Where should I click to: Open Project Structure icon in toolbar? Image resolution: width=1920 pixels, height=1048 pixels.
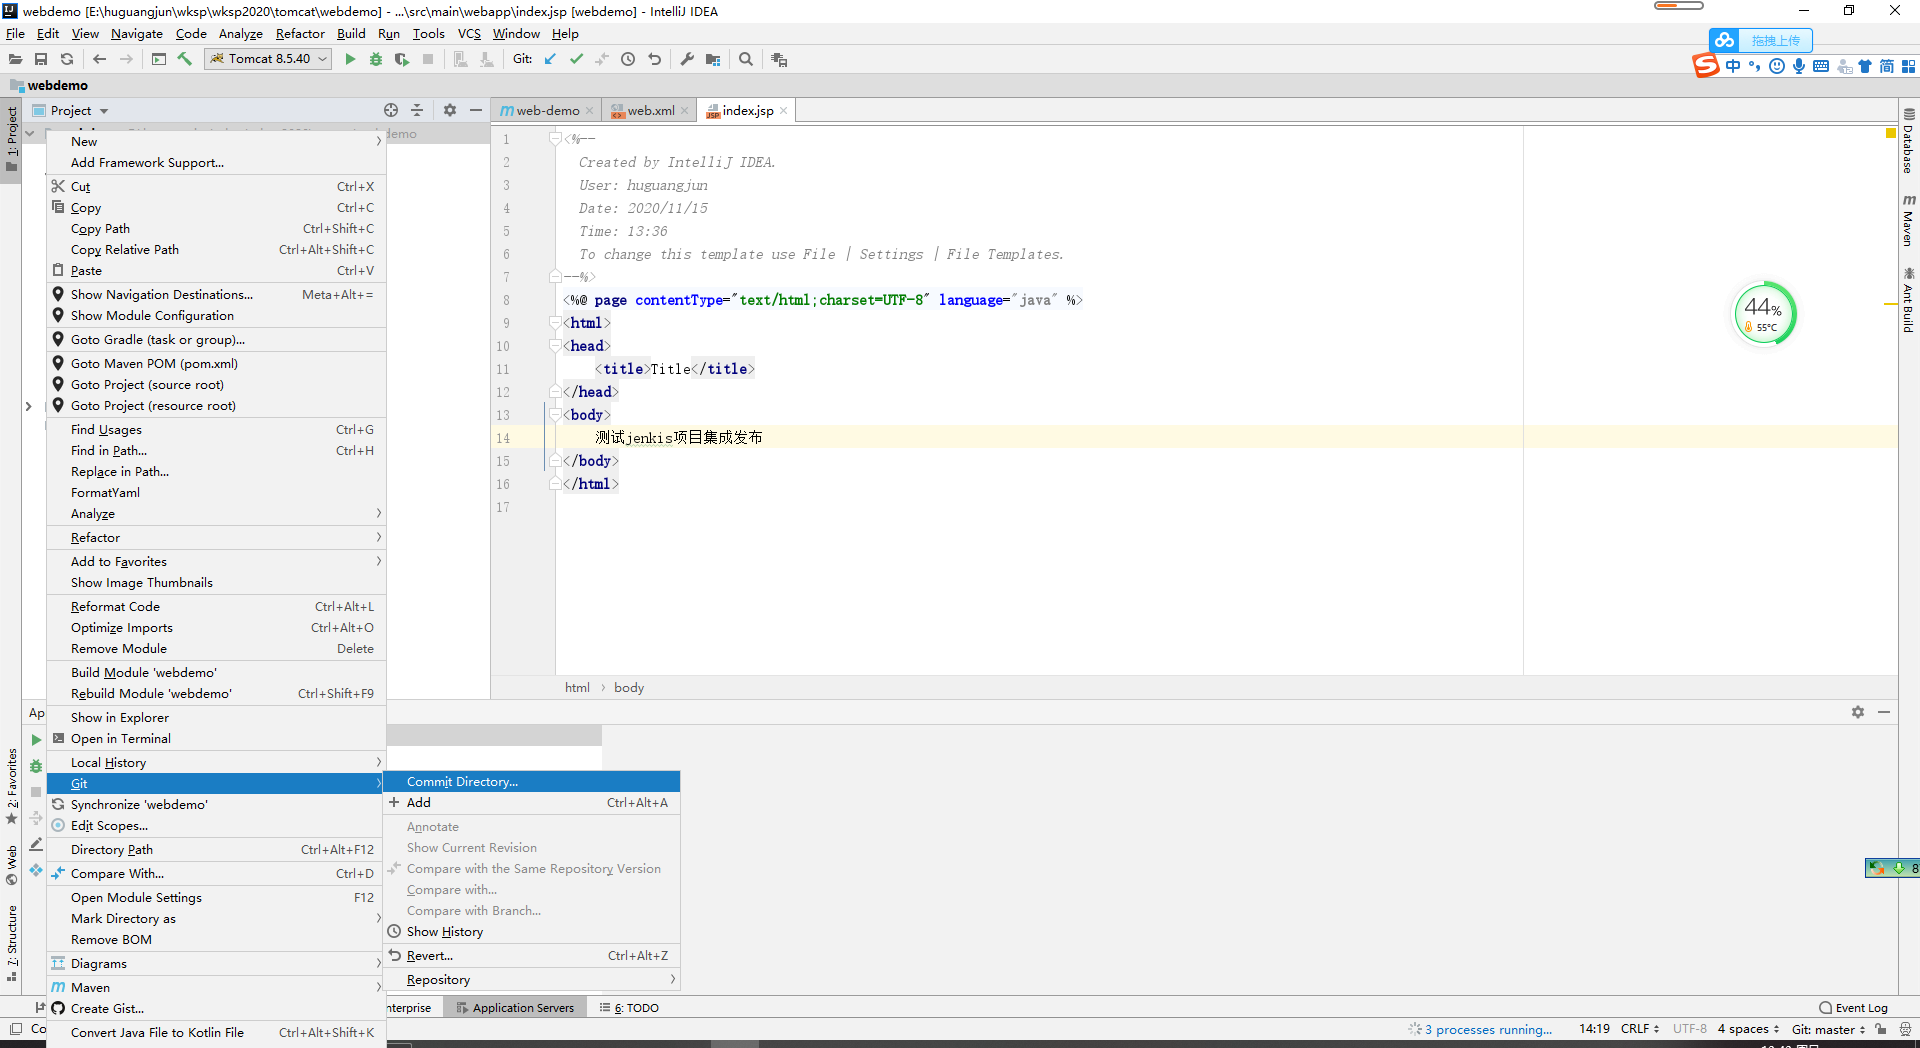(x=713, y=59)
